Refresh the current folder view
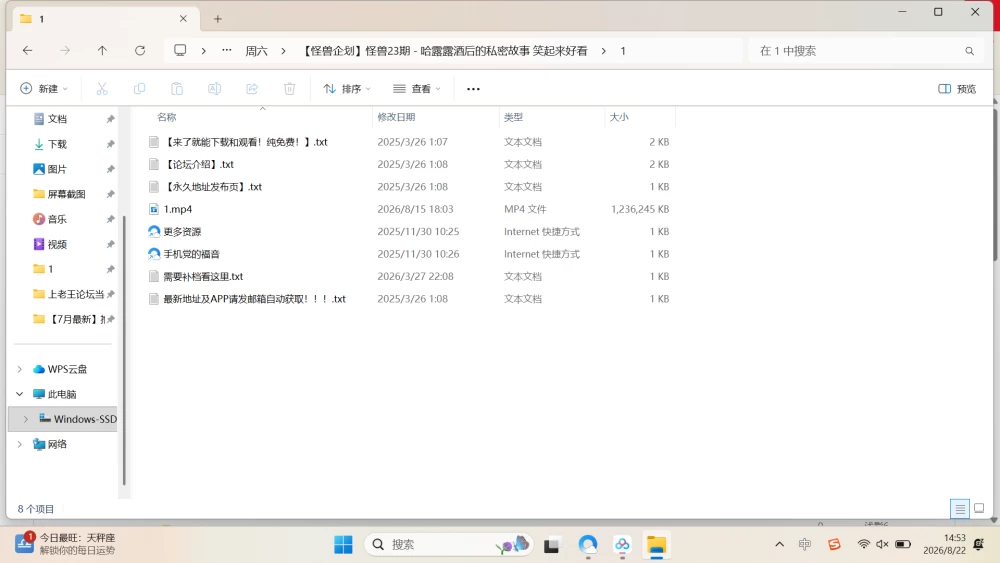Viewport: 1000px width, 563px height. tap(140, 51)
